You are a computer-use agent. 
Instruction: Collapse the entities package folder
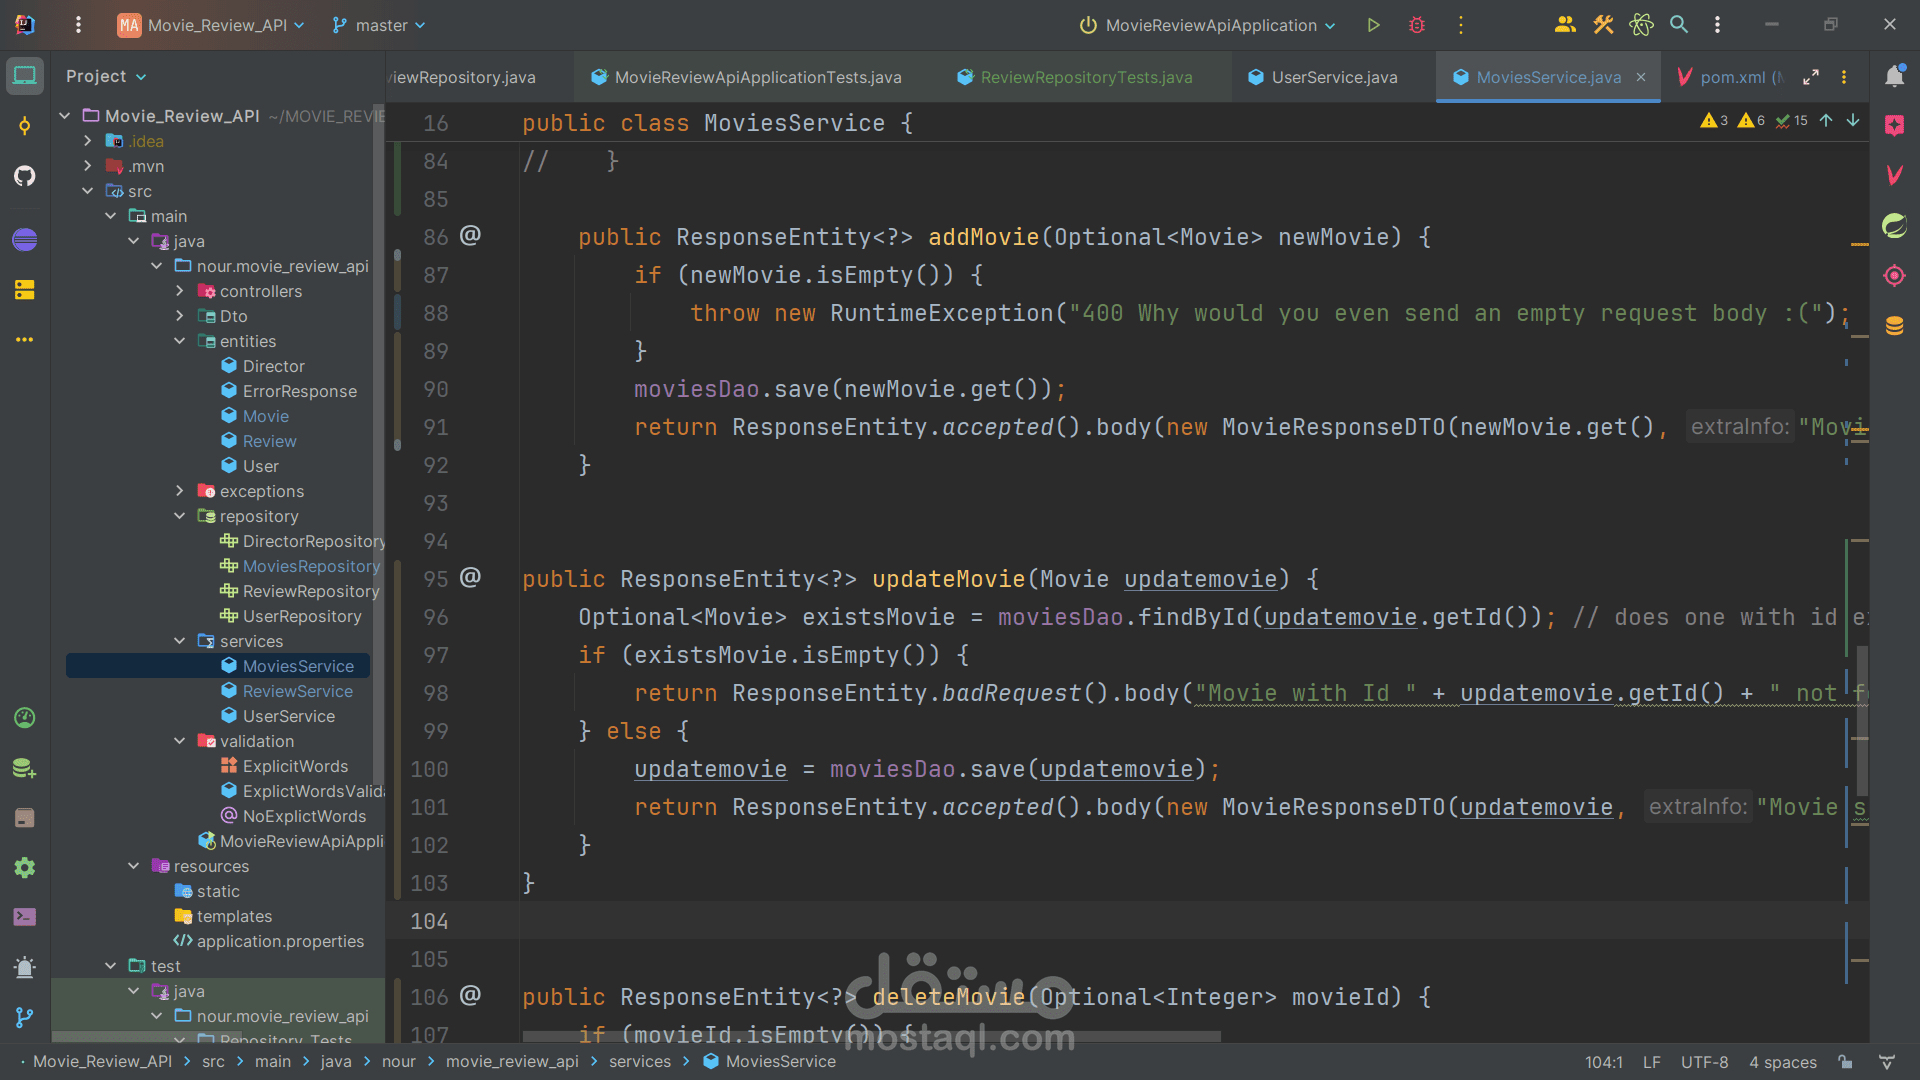pos(180,341)
